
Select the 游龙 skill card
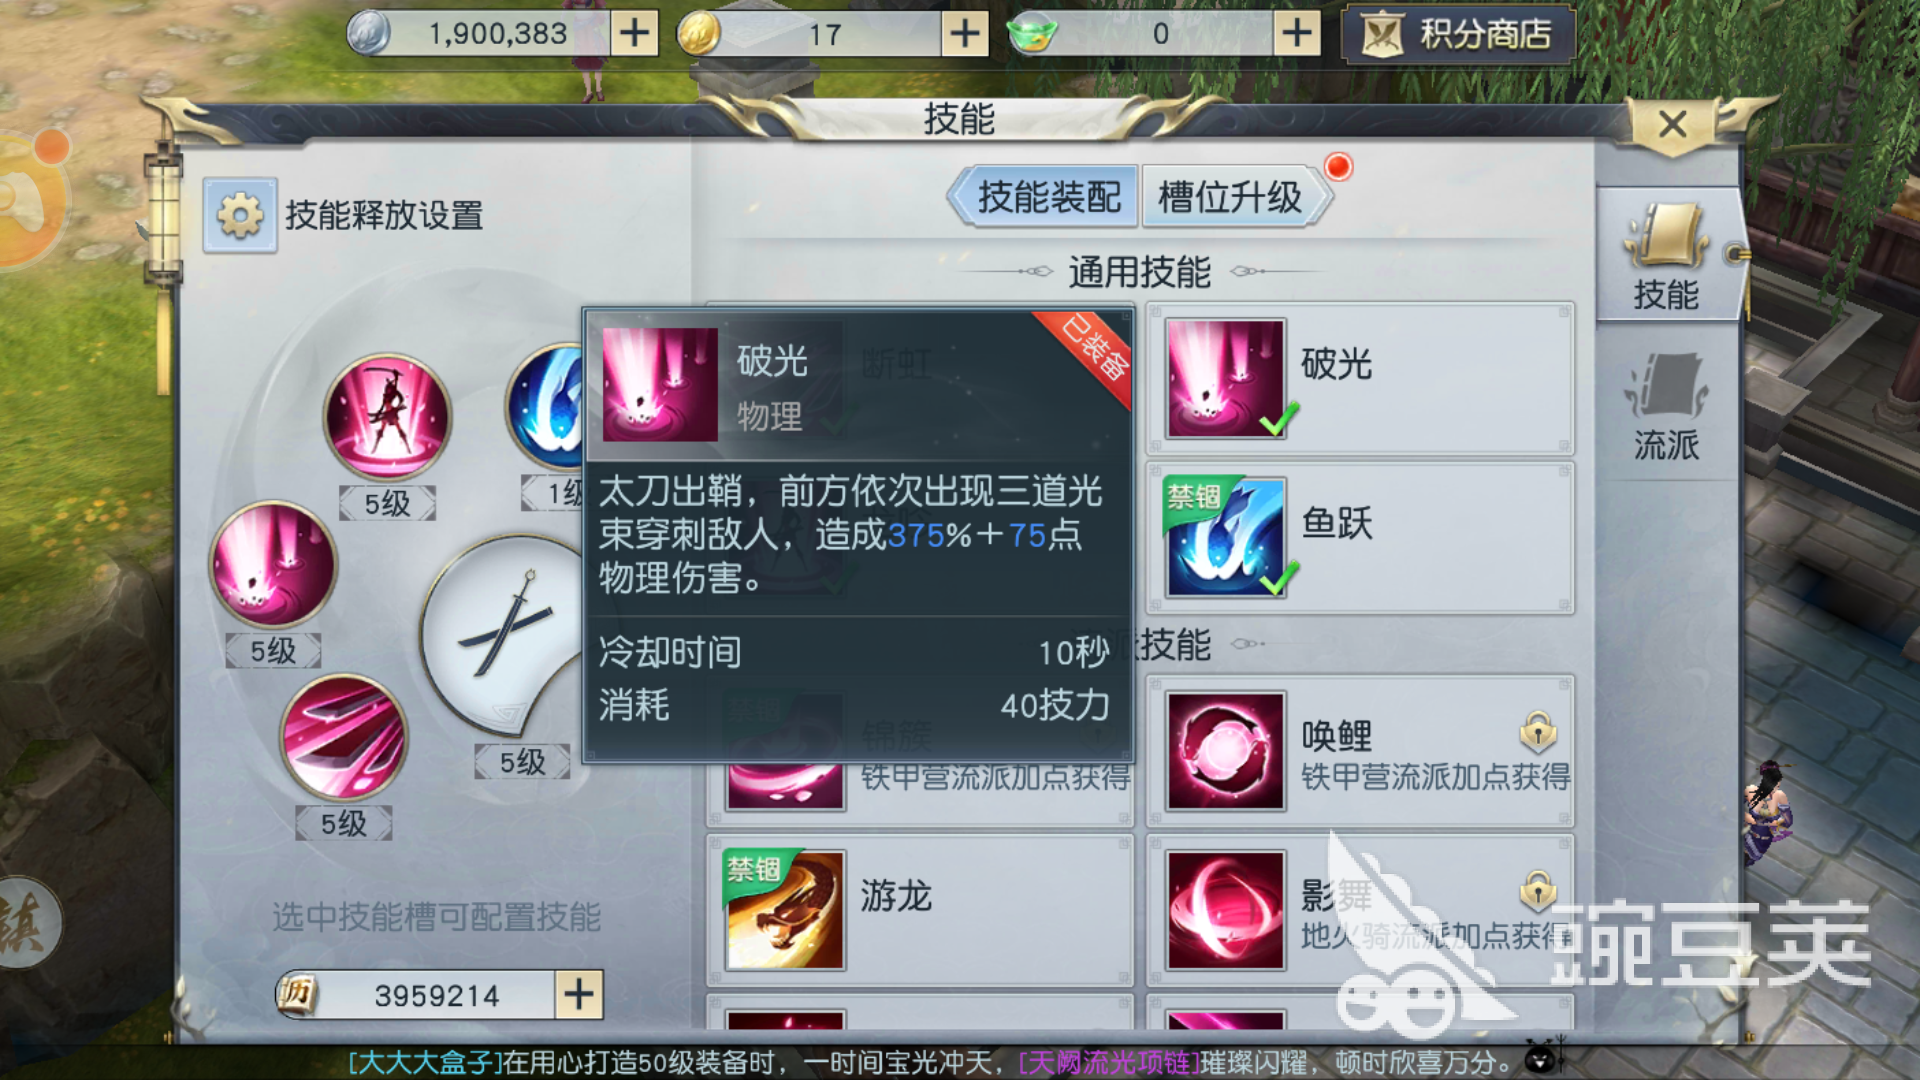pyautogui.click(x=920, y=910)
